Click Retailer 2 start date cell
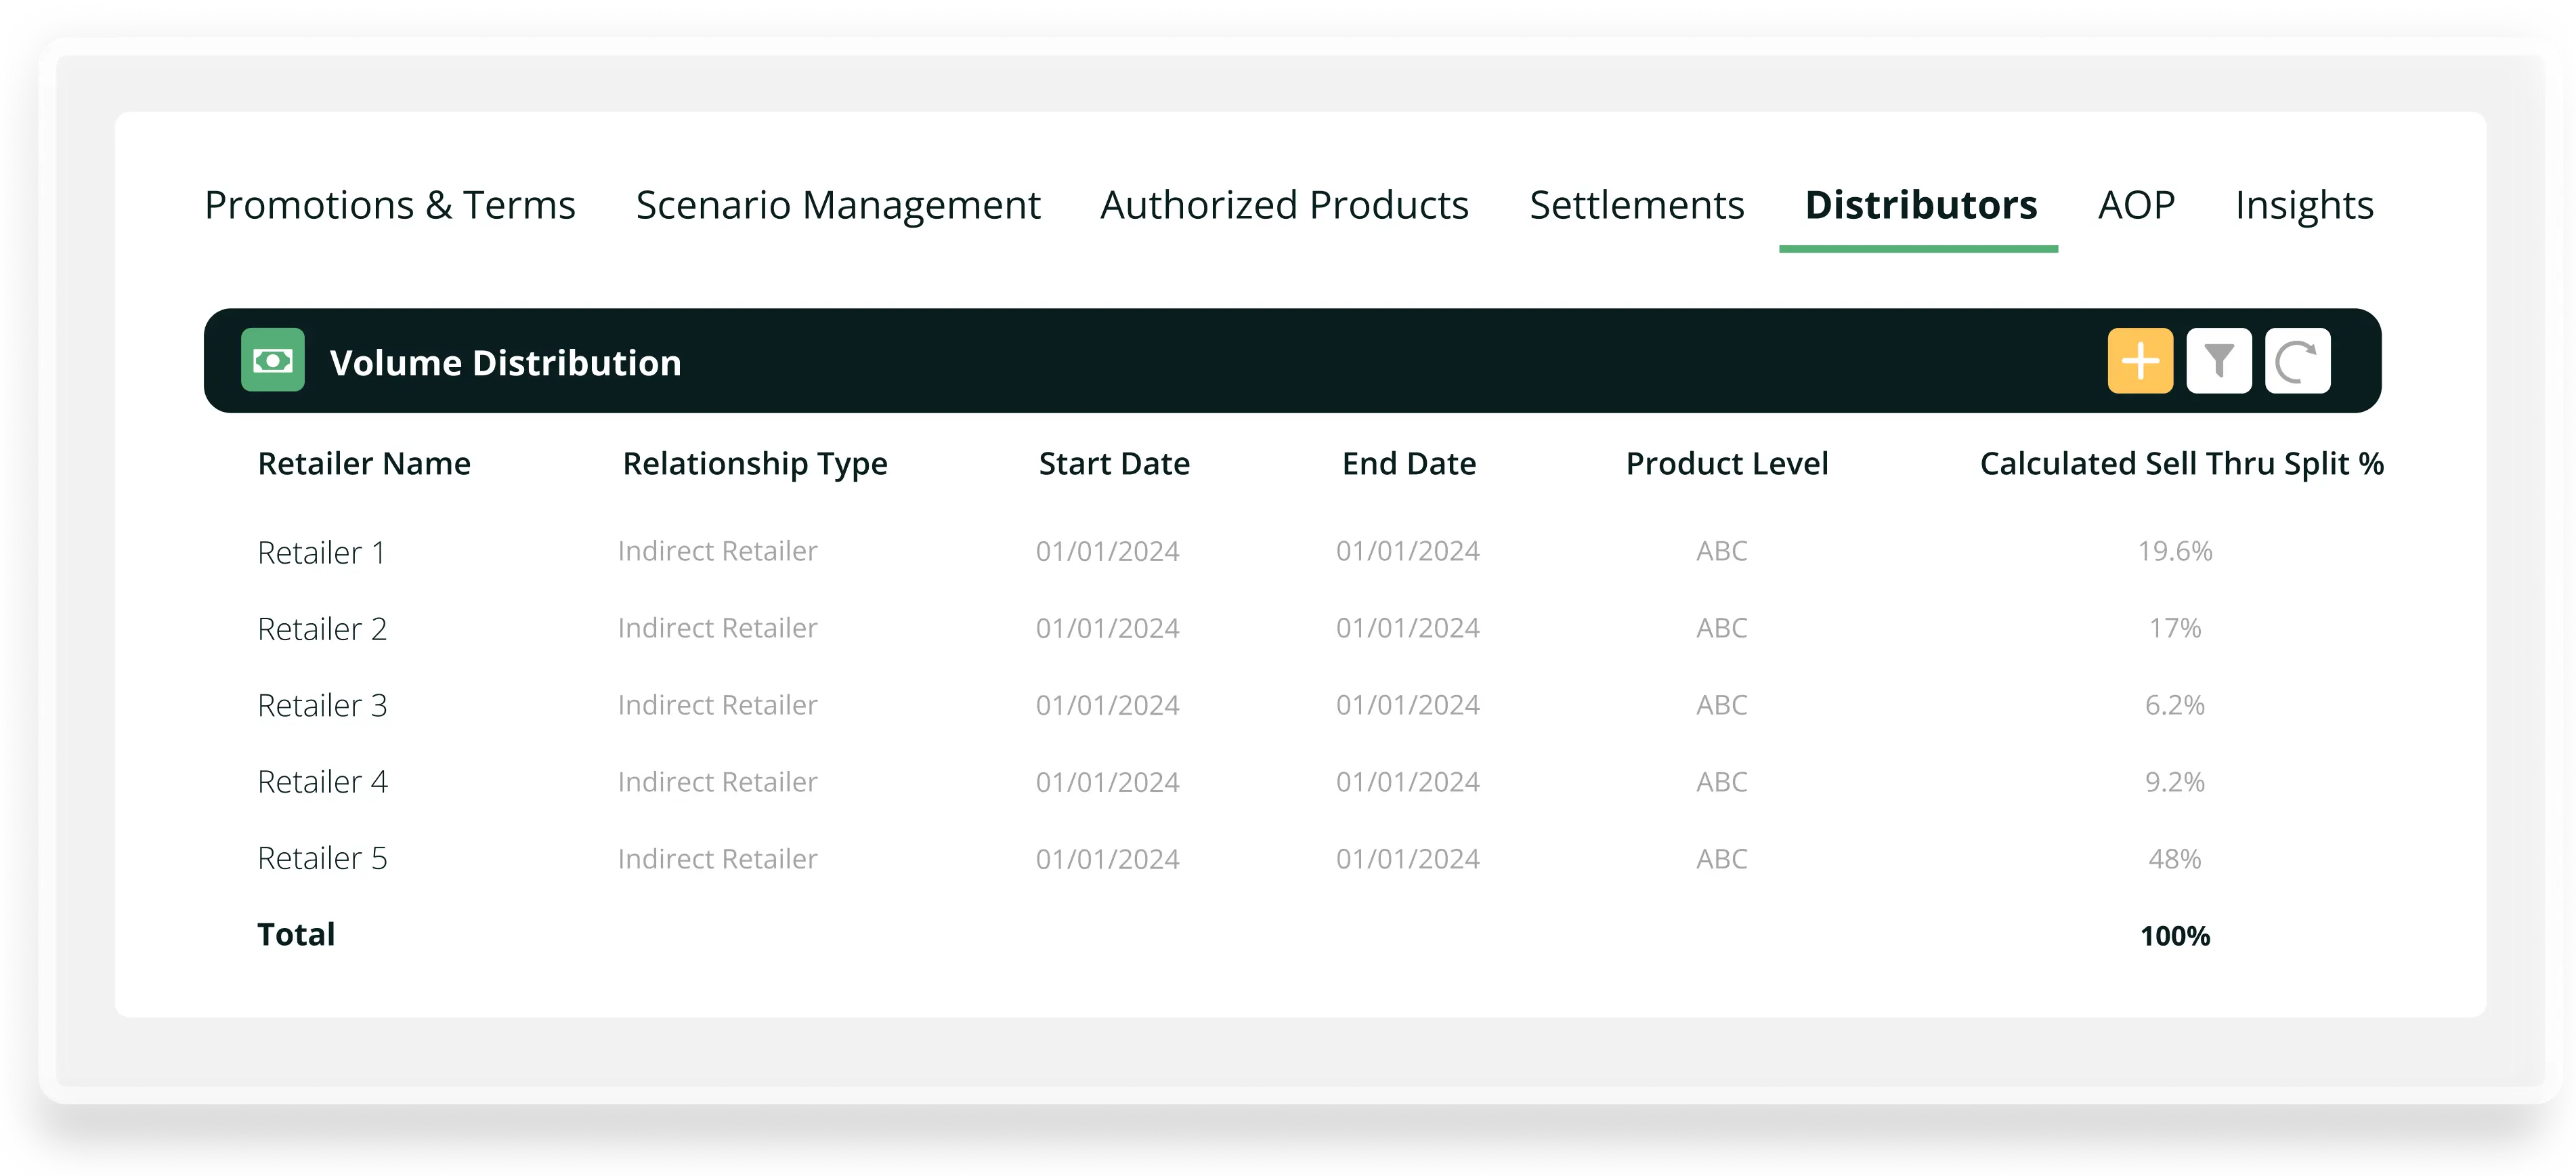Image resolution: width=2576 pixels, height=1176 pixels. [1107, 628]
